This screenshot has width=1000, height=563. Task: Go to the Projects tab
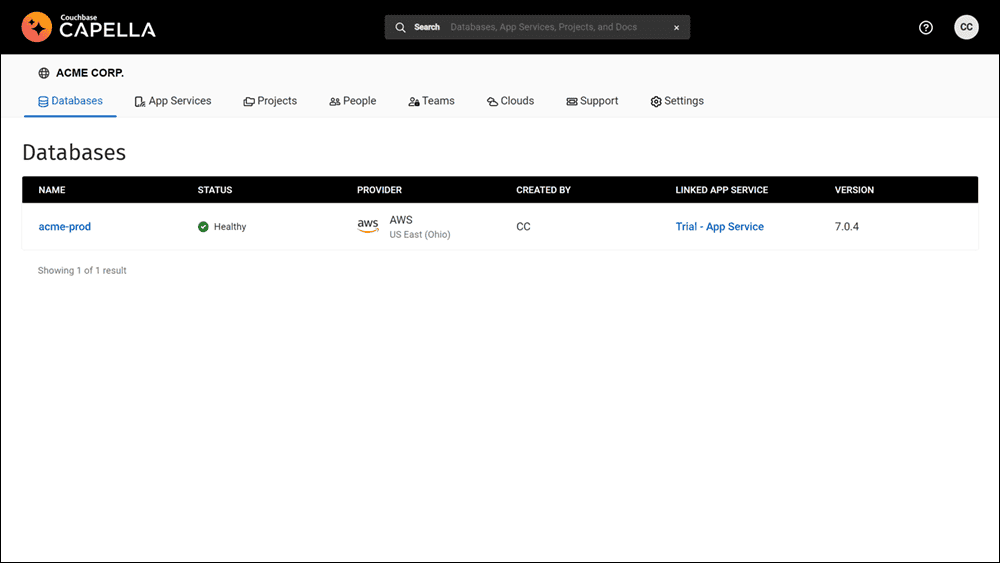(270, 101)
